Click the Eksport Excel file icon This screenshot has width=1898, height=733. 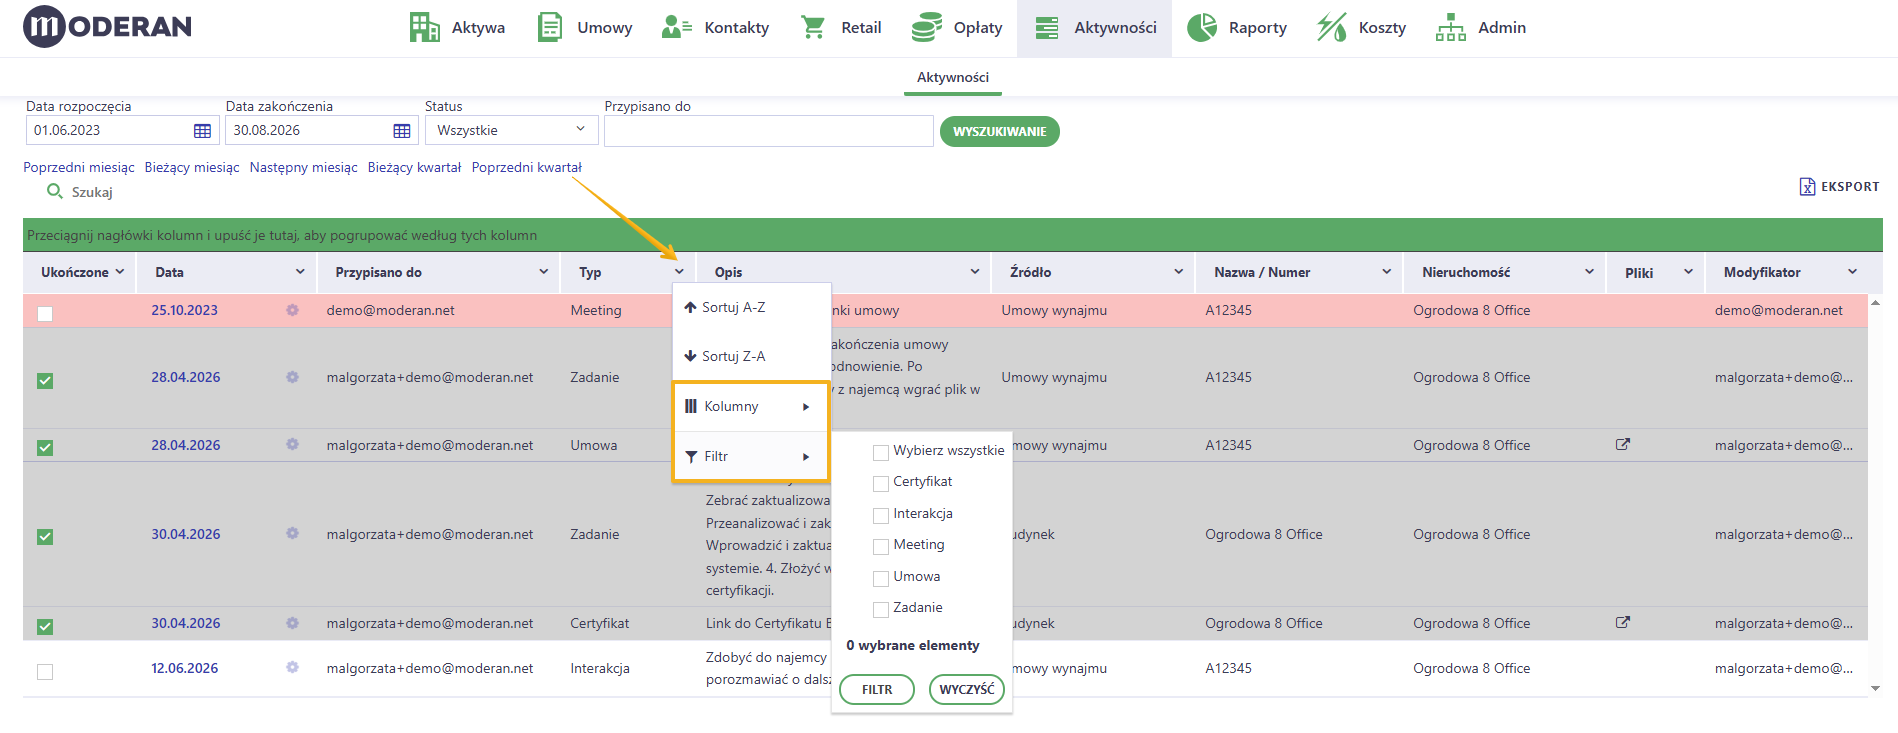tap(1807, 187)
